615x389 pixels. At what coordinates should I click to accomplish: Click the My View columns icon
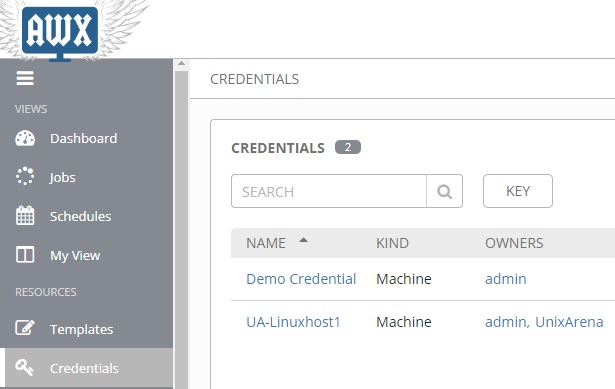pyautogui.click(x=25, y=254)
